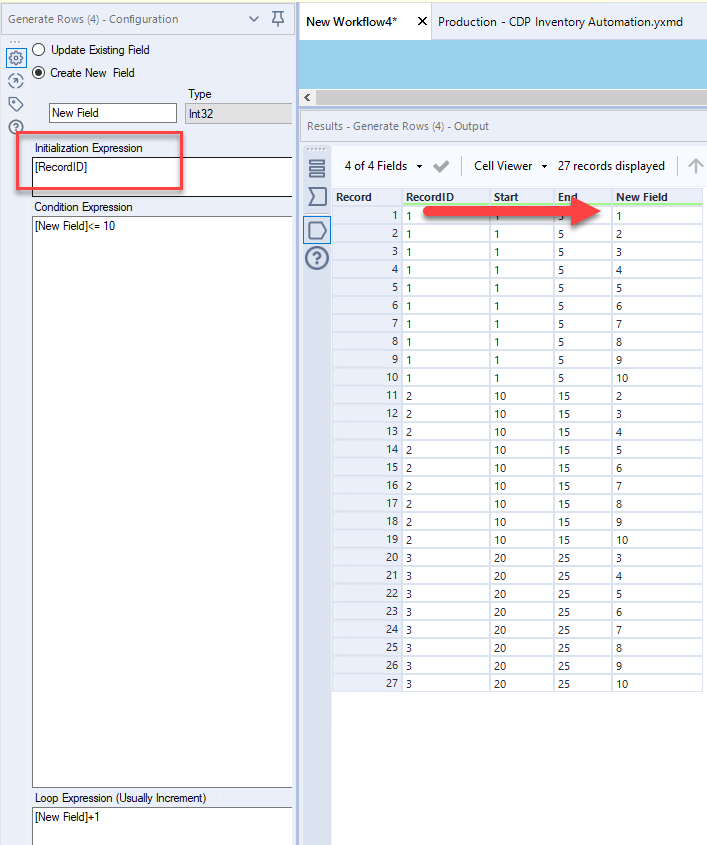707x845 pixels.
Task: Click the End column header
Action: (583, 197)
